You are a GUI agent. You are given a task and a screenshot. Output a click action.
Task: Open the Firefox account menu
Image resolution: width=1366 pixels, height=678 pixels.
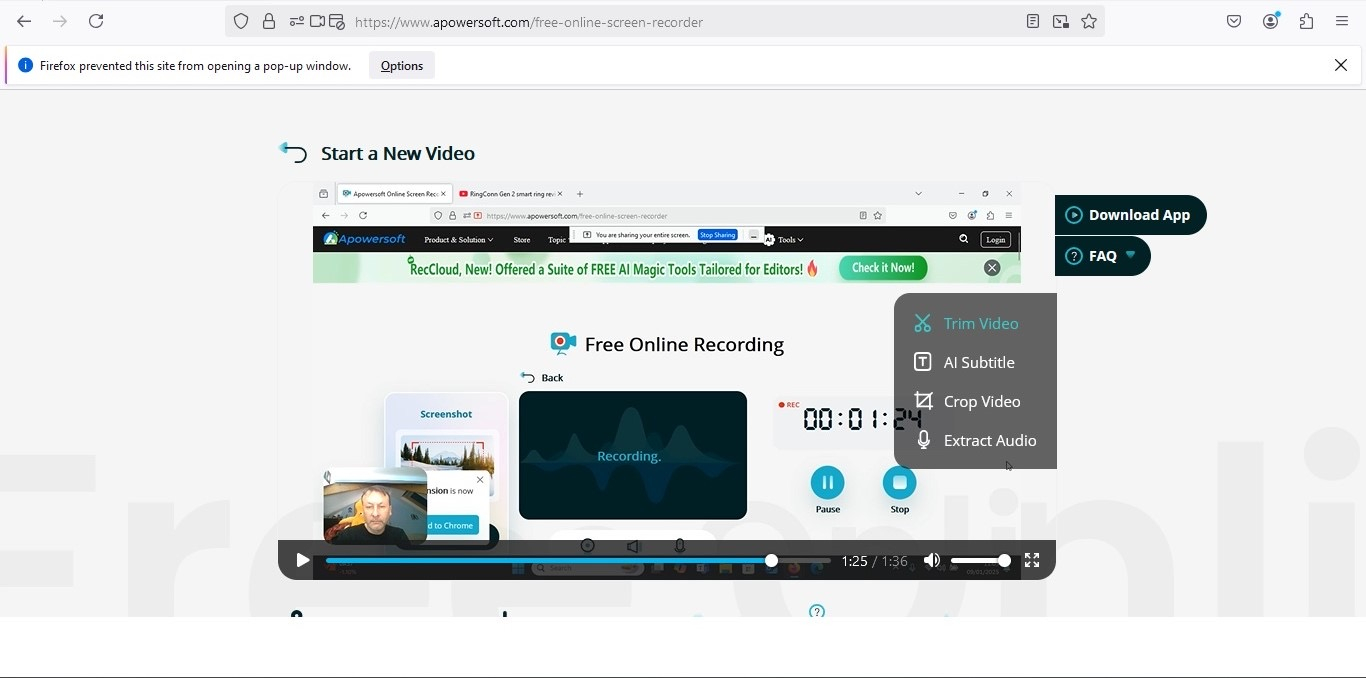pyautogui.click(x=1271, y=21)
